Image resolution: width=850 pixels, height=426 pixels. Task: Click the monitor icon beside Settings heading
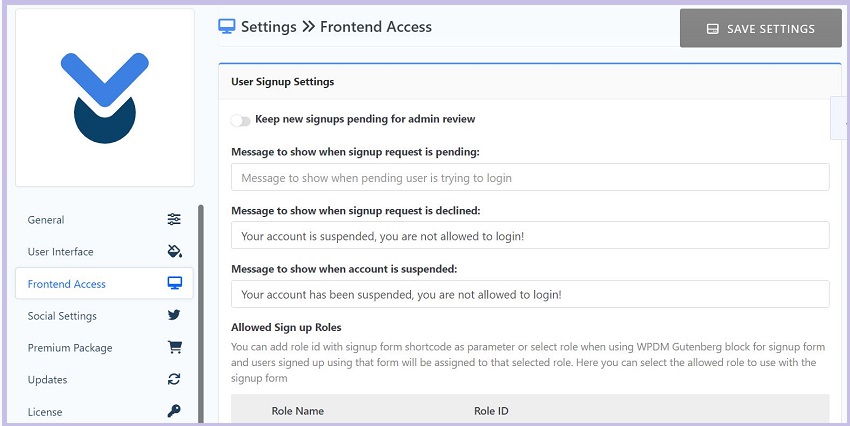tap(227, 27)
